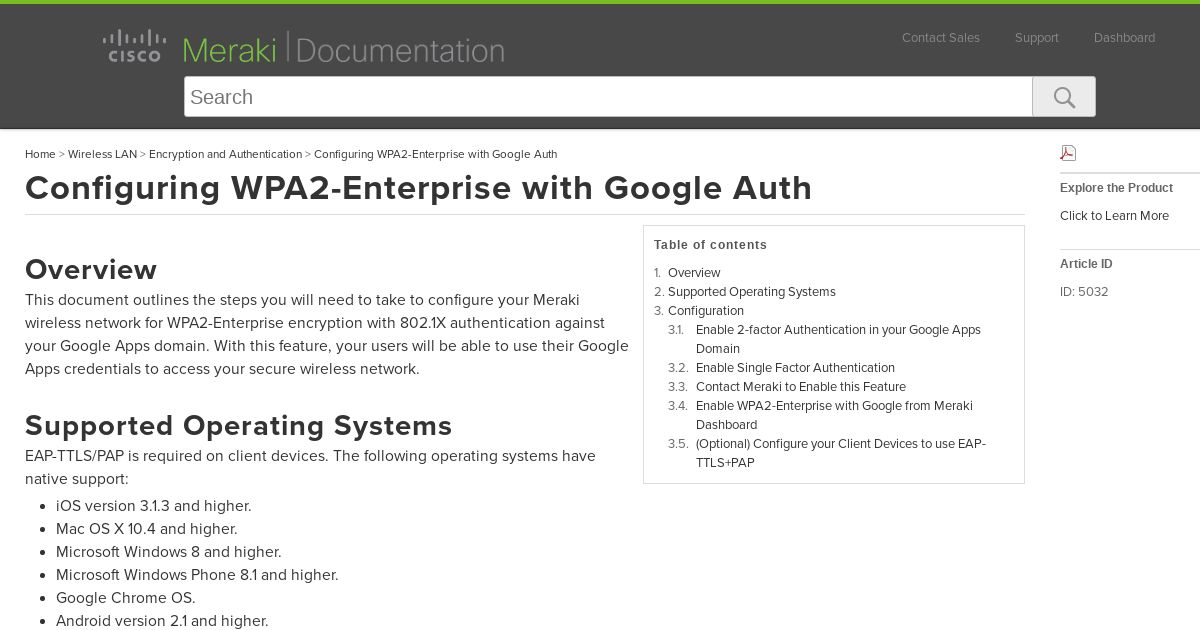Click the Table of contents title
Image resolution: width=1200 pixels, height=630 pixels.
(x=710, y=245)
